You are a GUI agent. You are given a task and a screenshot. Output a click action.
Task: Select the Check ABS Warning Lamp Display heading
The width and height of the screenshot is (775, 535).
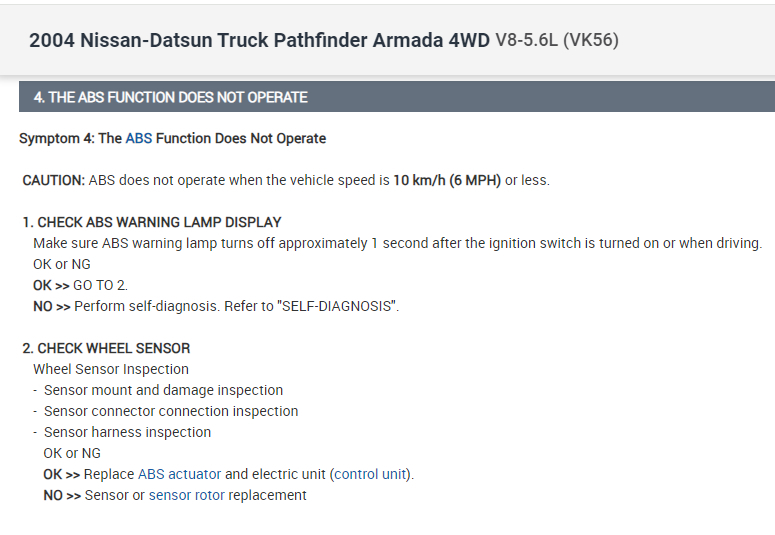click(152, 222)
